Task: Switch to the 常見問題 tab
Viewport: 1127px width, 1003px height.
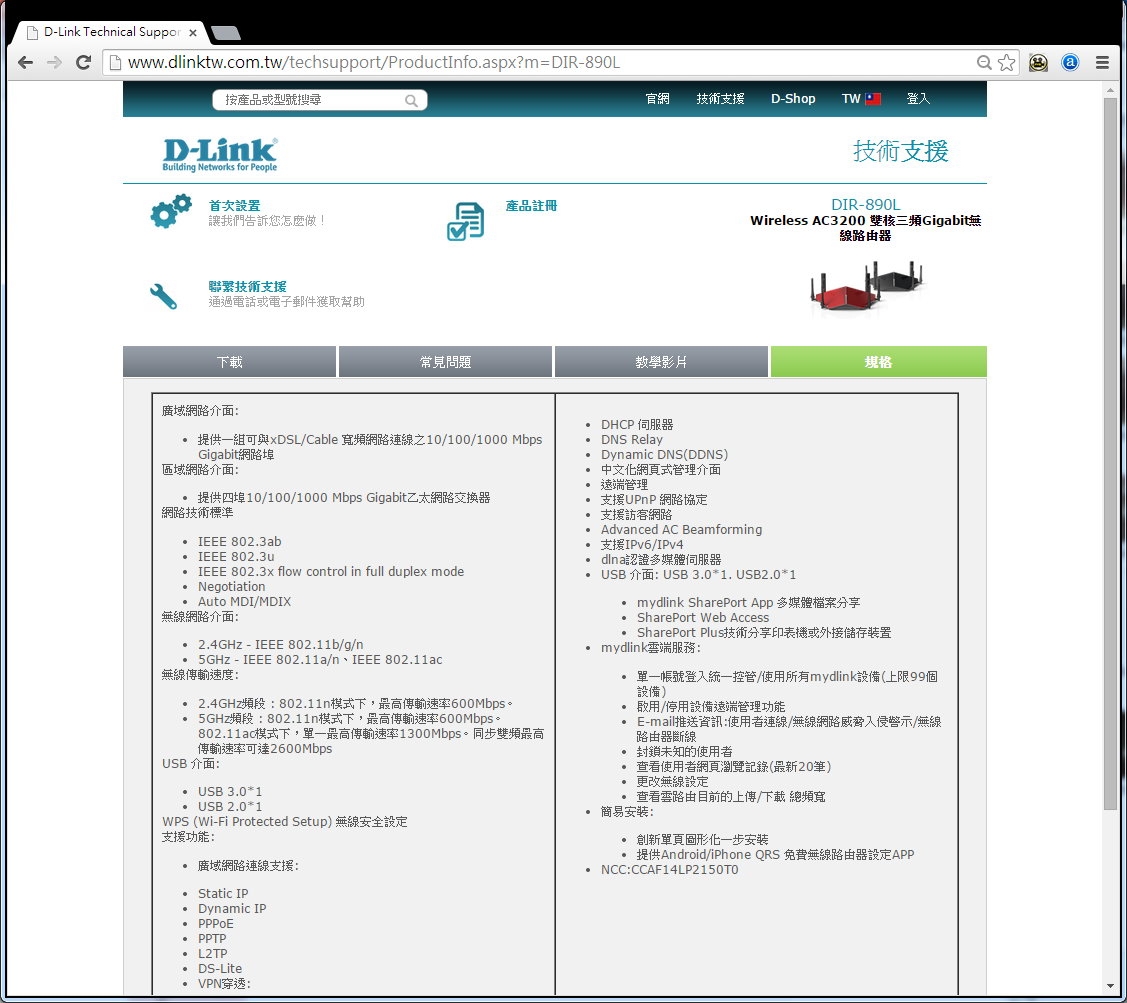Action: [x=446, y=362]
